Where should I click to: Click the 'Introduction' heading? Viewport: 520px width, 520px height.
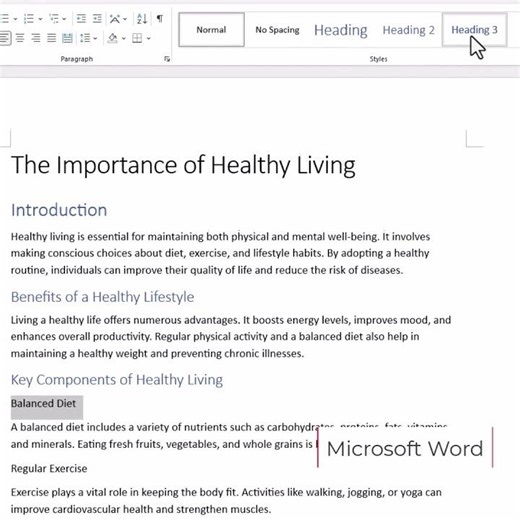pos(59,210)
